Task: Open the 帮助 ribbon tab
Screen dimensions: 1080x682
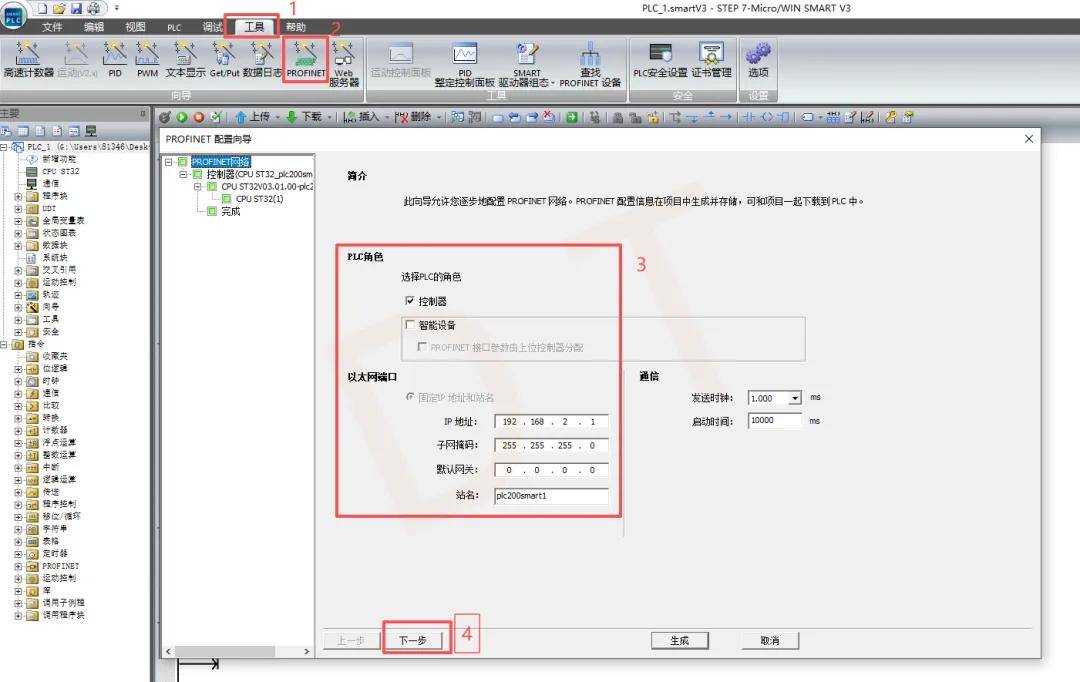Action: pos(295,27)
